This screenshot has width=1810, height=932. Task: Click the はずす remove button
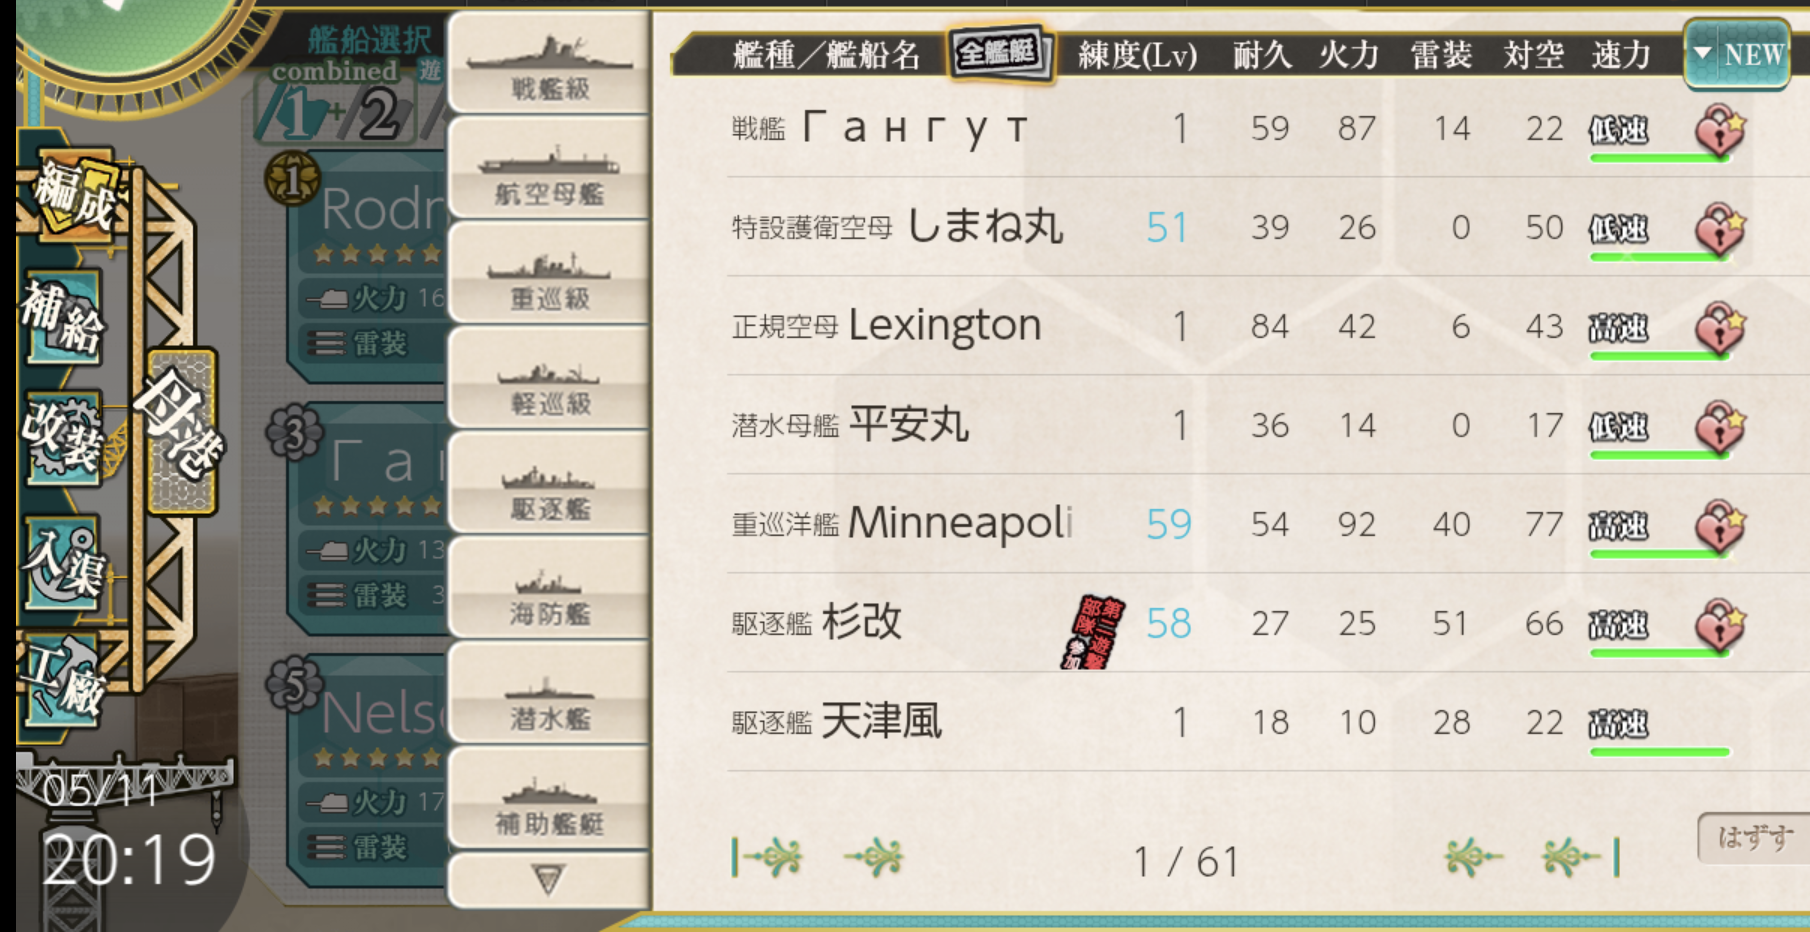pyautogui.click(x=1754, y=838)
